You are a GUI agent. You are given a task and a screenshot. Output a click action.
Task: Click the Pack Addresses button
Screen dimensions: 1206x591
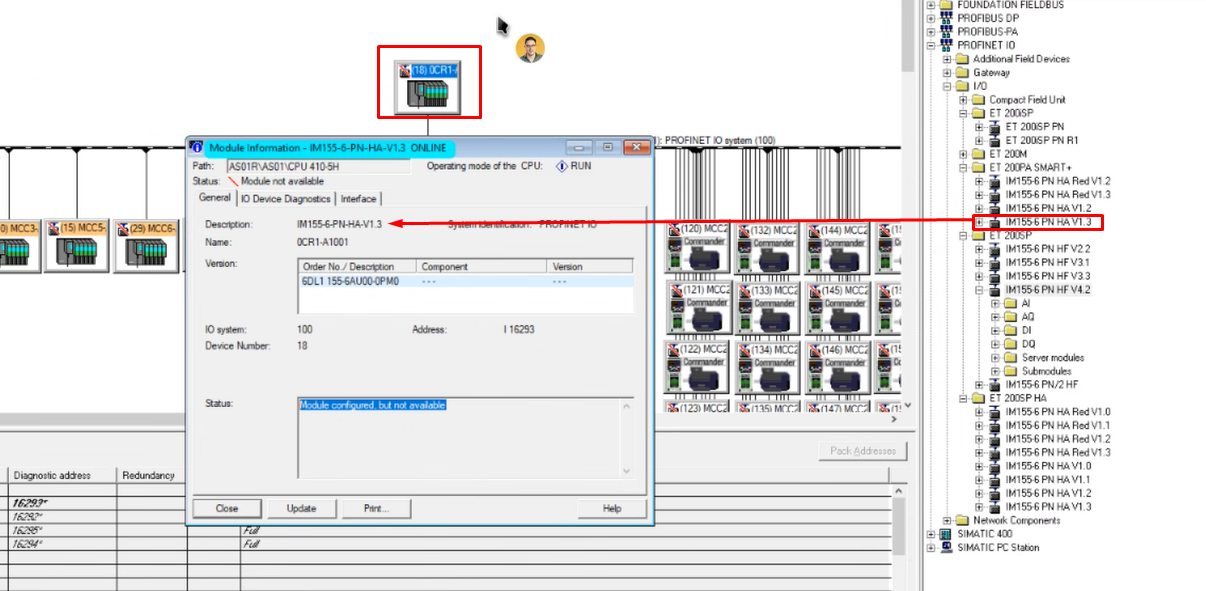tap(862, 451)
